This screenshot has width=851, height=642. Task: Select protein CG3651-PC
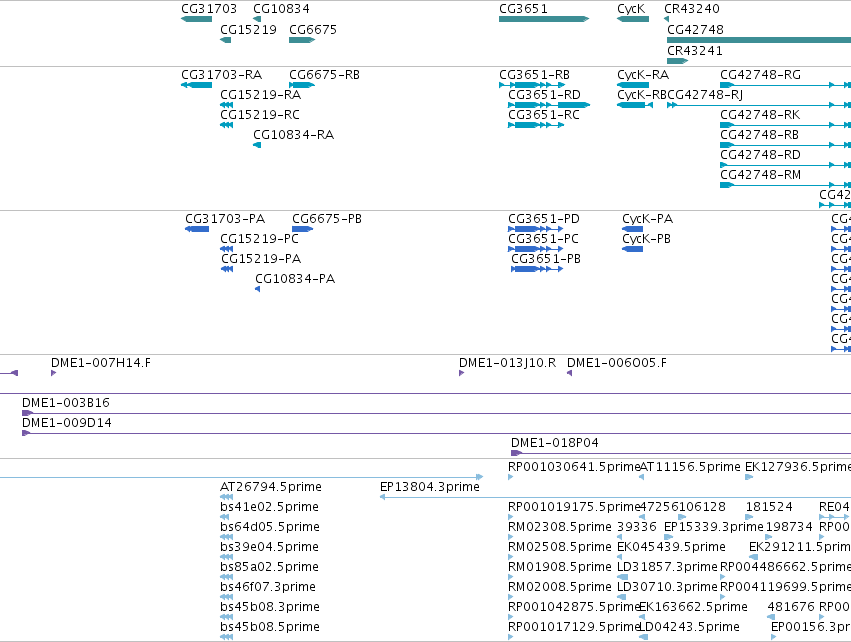[535, 249]
